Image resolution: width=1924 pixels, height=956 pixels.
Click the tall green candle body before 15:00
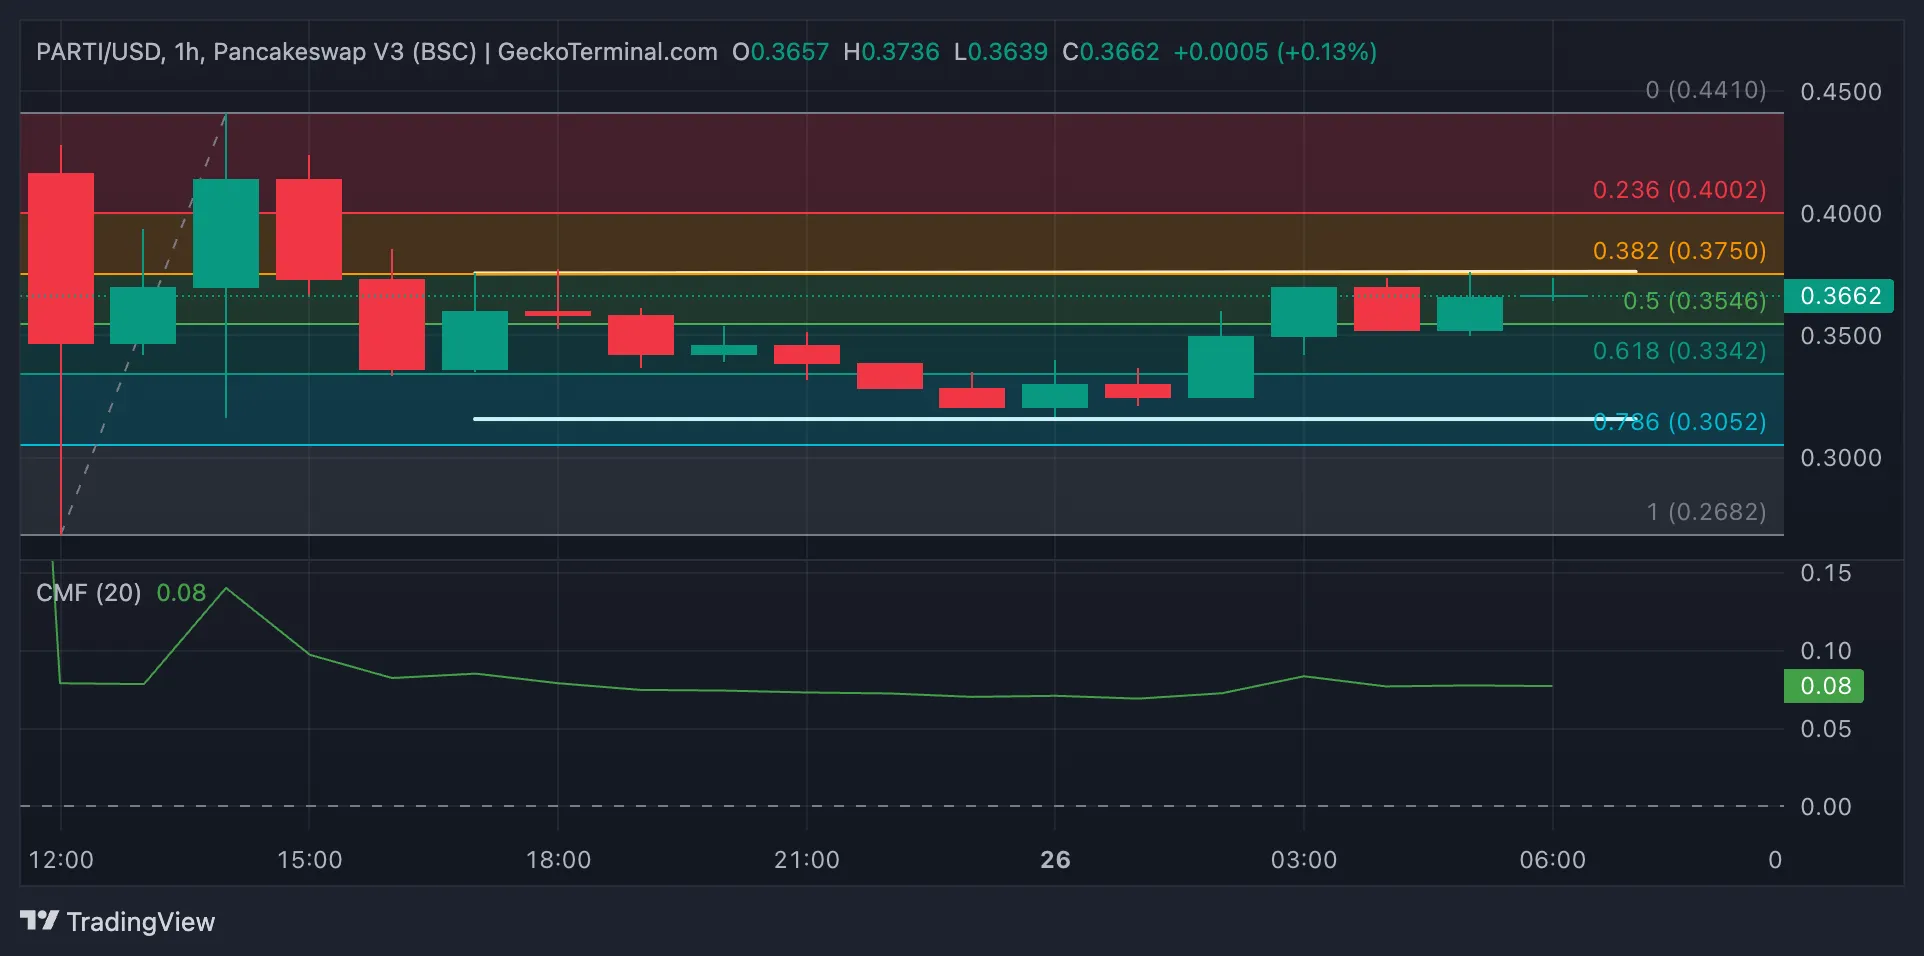coord(226,233)
